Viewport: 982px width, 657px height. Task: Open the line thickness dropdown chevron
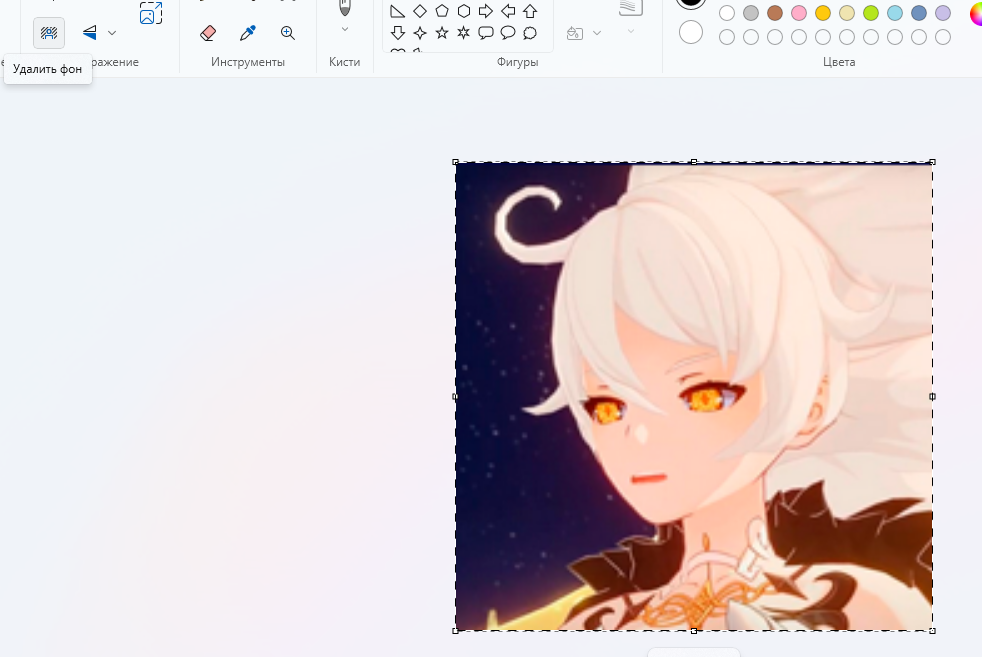pos(631,31)
